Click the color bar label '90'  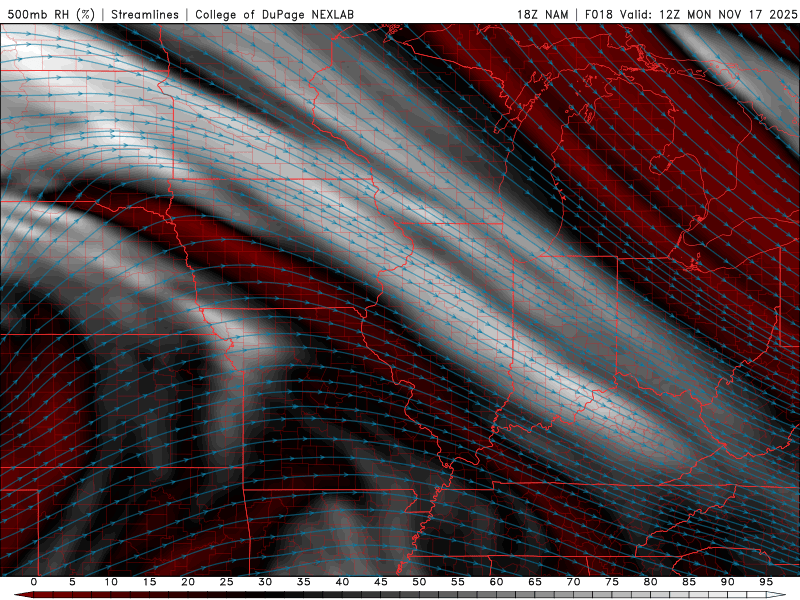click(x=727, y=582)
